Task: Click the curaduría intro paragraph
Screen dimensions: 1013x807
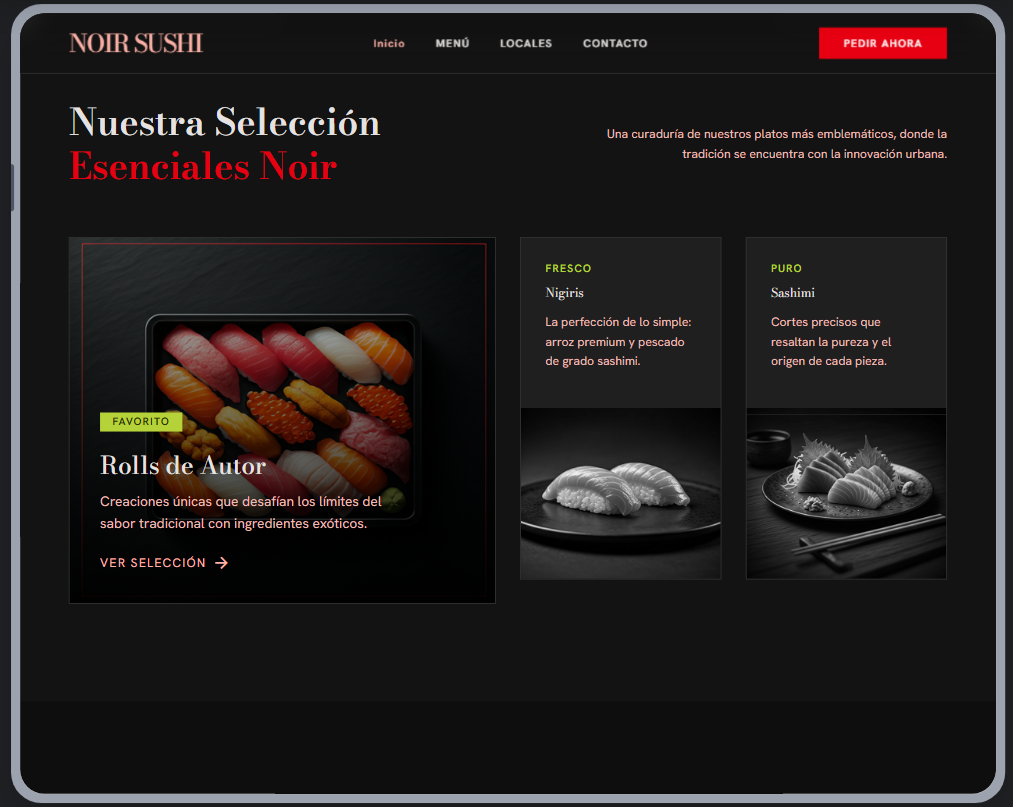Action: point(777,143)
